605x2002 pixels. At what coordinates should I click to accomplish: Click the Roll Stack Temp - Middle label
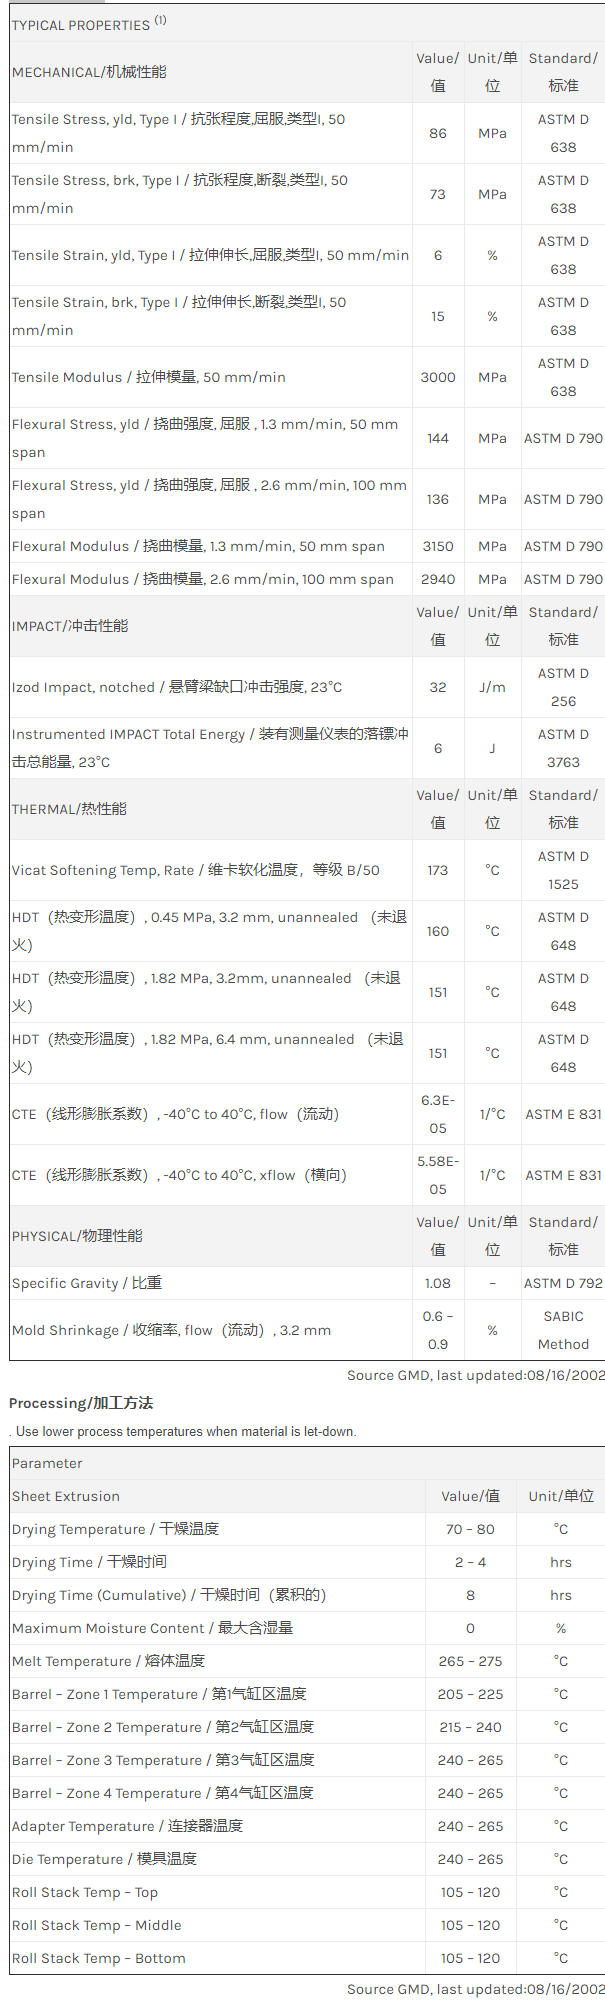coord(97,1925)
